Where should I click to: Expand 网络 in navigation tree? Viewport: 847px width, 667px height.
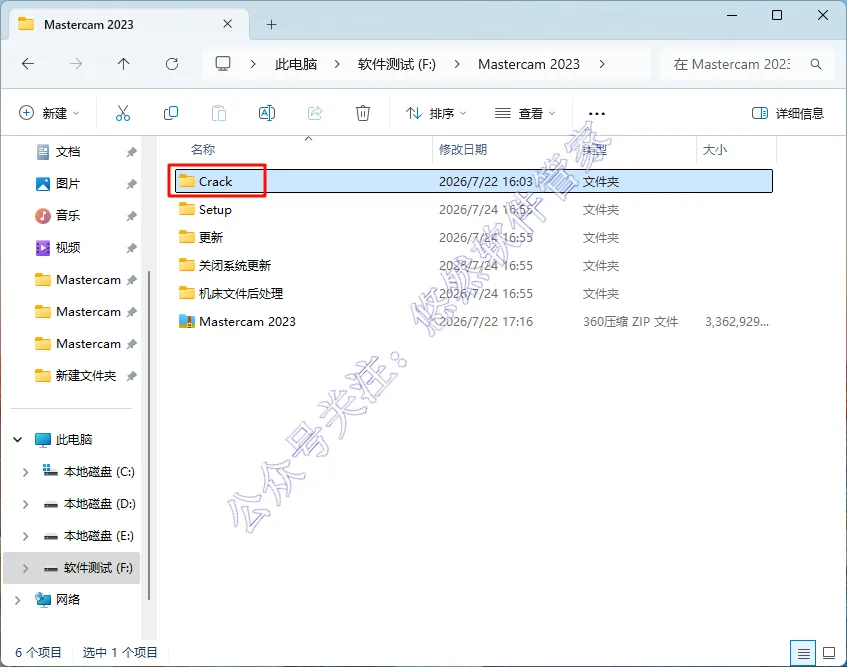tap(18, 600)
